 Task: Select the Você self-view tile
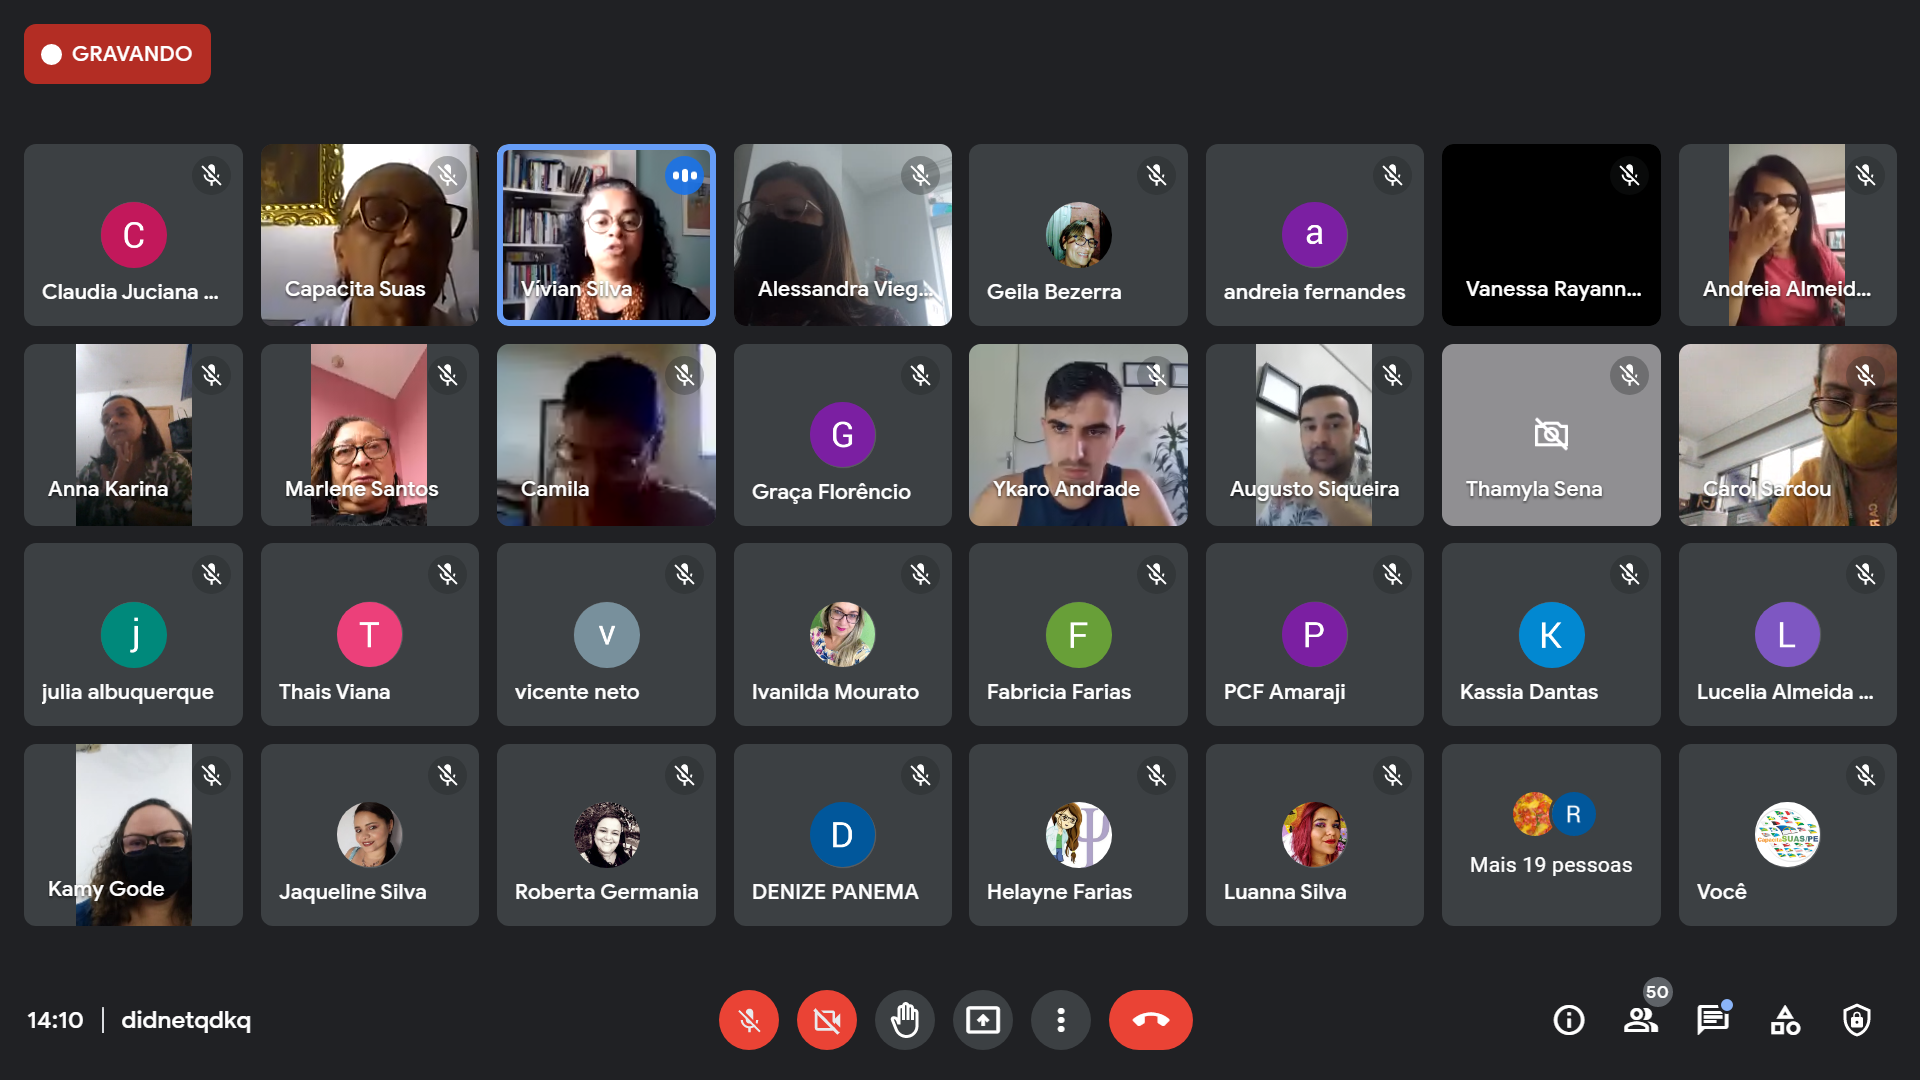coord(1787,835)
